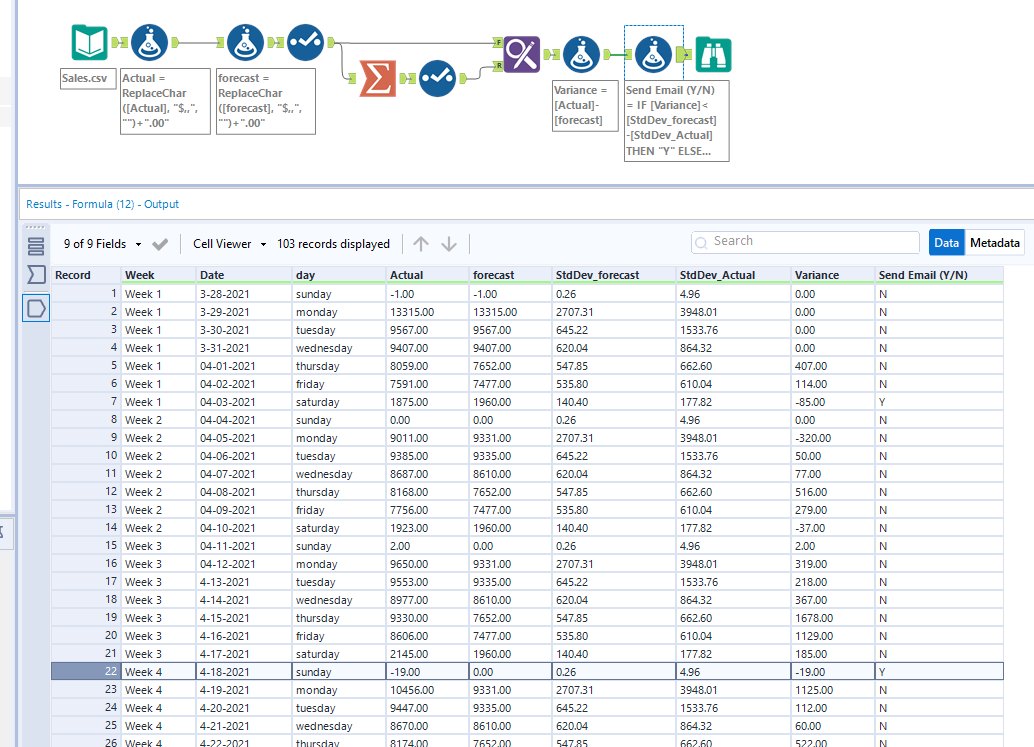
Task: Select the purple Find Replace tool
Action: pyautogui.click(x=522, y=53)
